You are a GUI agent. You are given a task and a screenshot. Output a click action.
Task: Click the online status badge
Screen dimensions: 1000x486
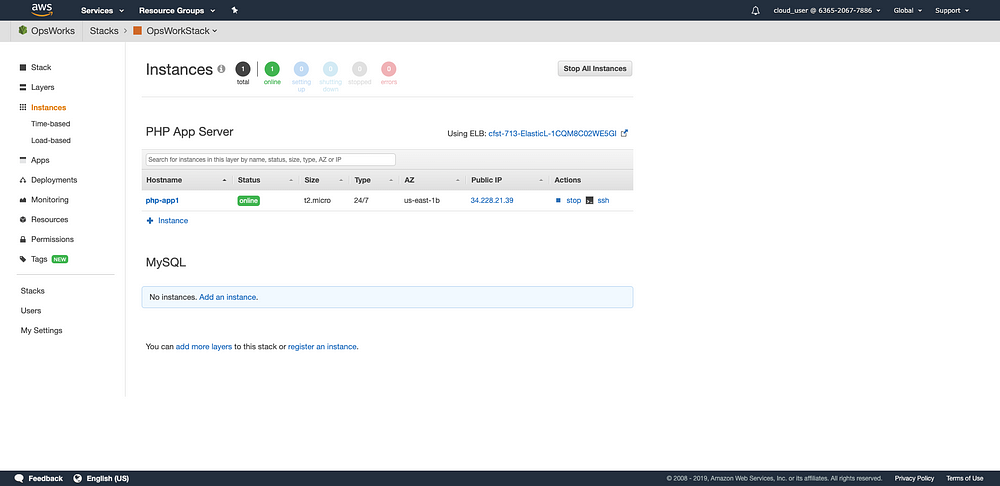[249, 200]
